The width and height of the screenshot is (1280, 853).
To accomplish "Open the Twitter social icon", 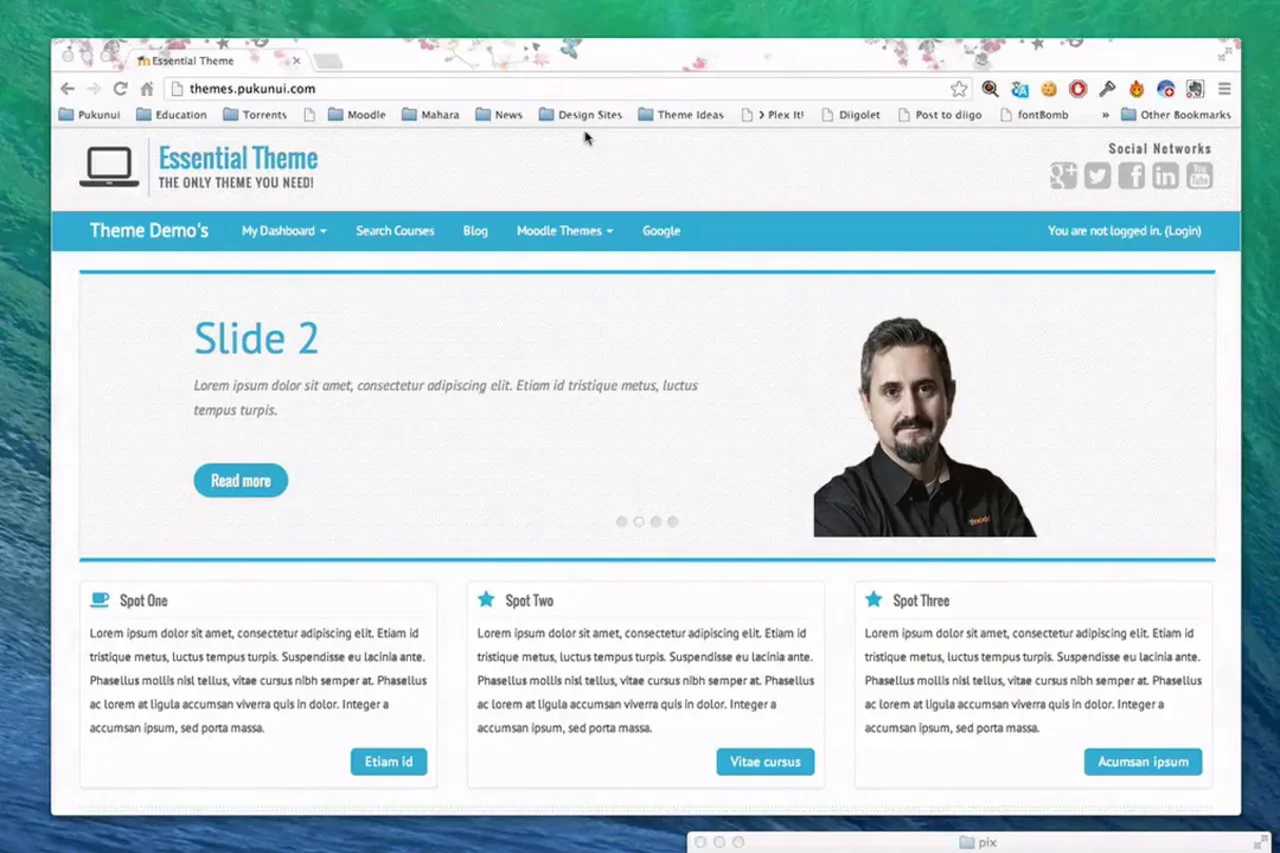I will pos(1097,176).
